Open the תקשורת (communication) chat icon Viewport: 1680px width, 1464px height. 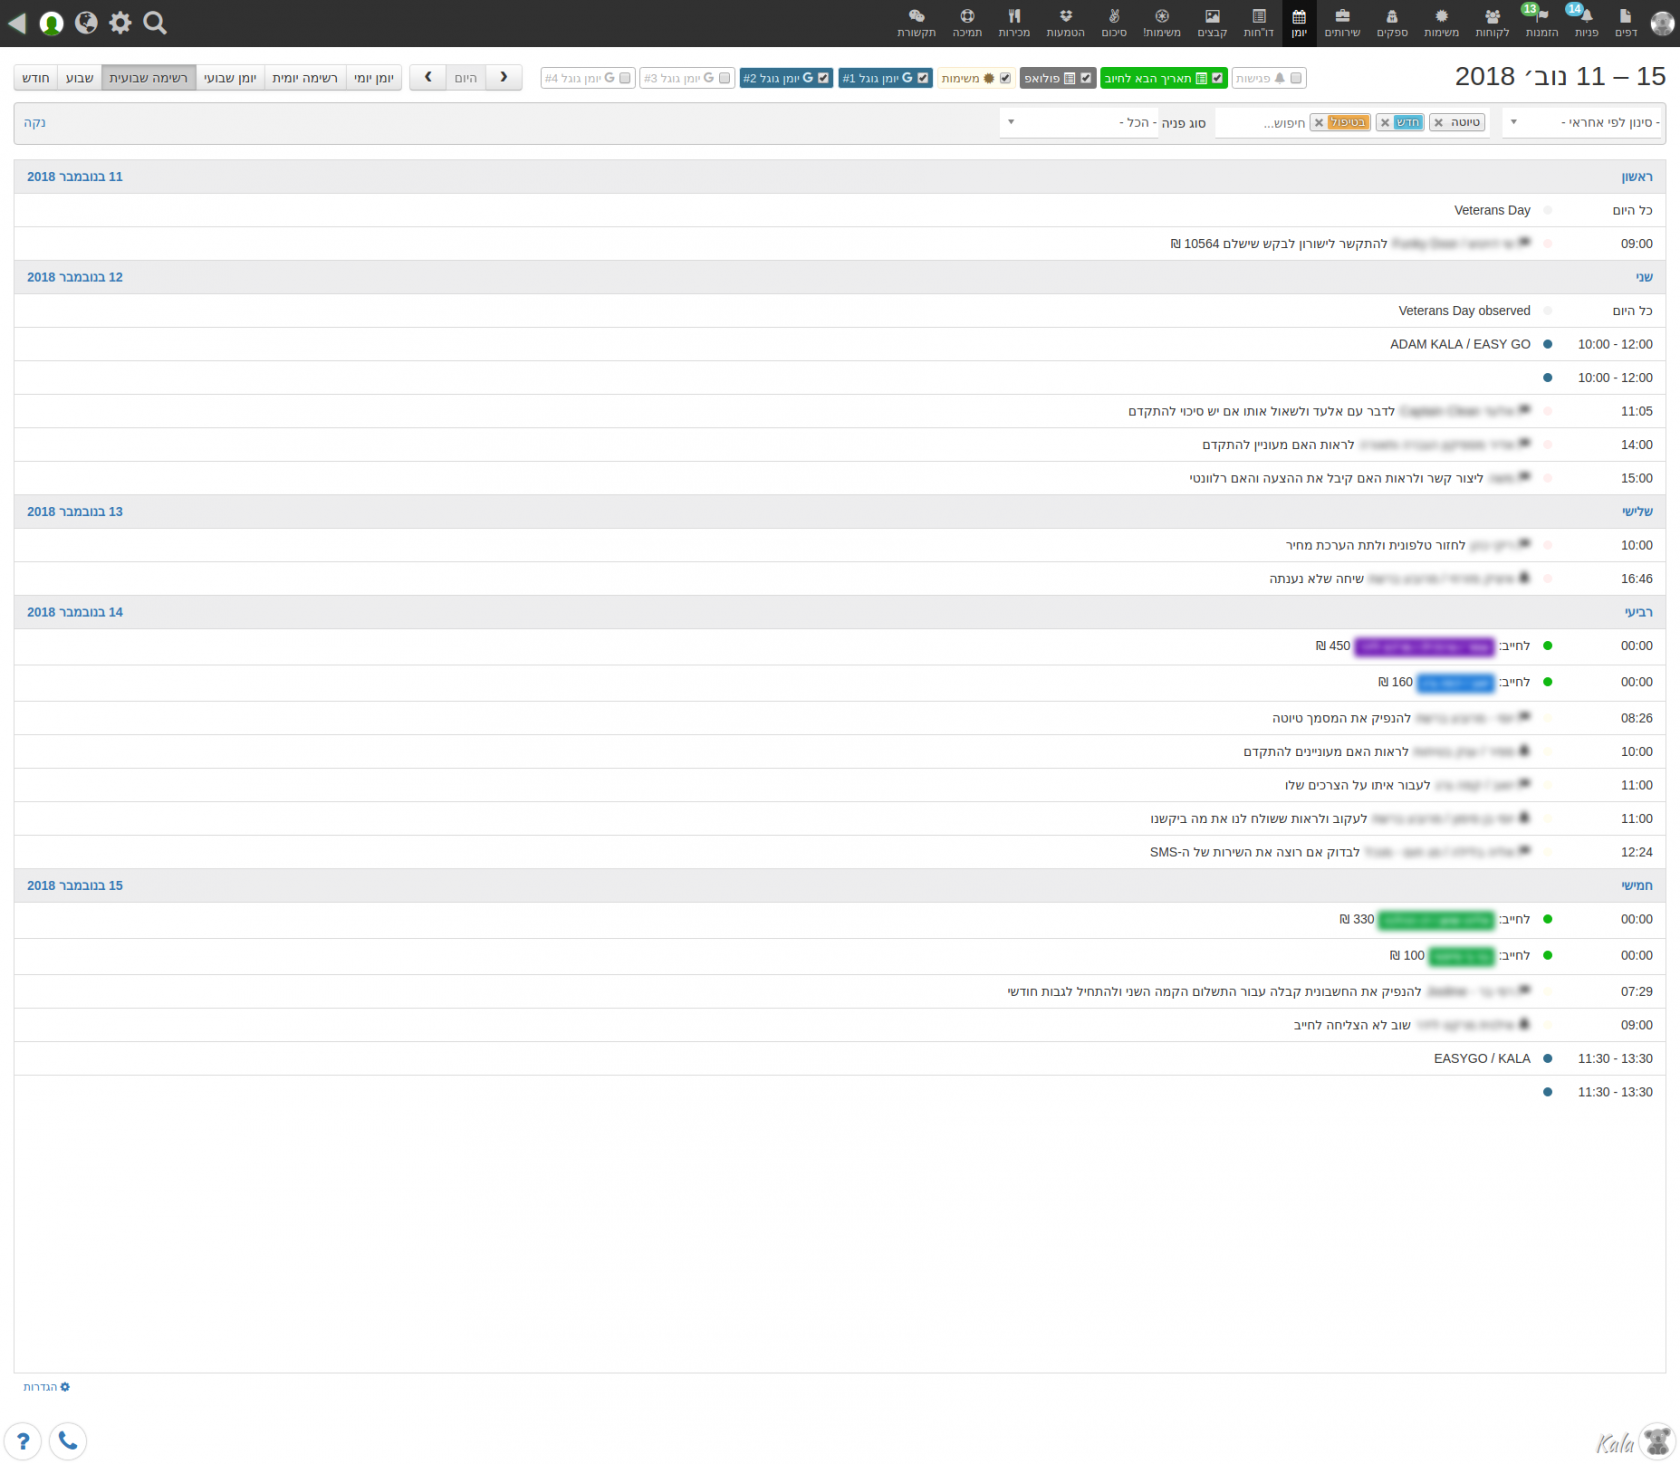916,23
